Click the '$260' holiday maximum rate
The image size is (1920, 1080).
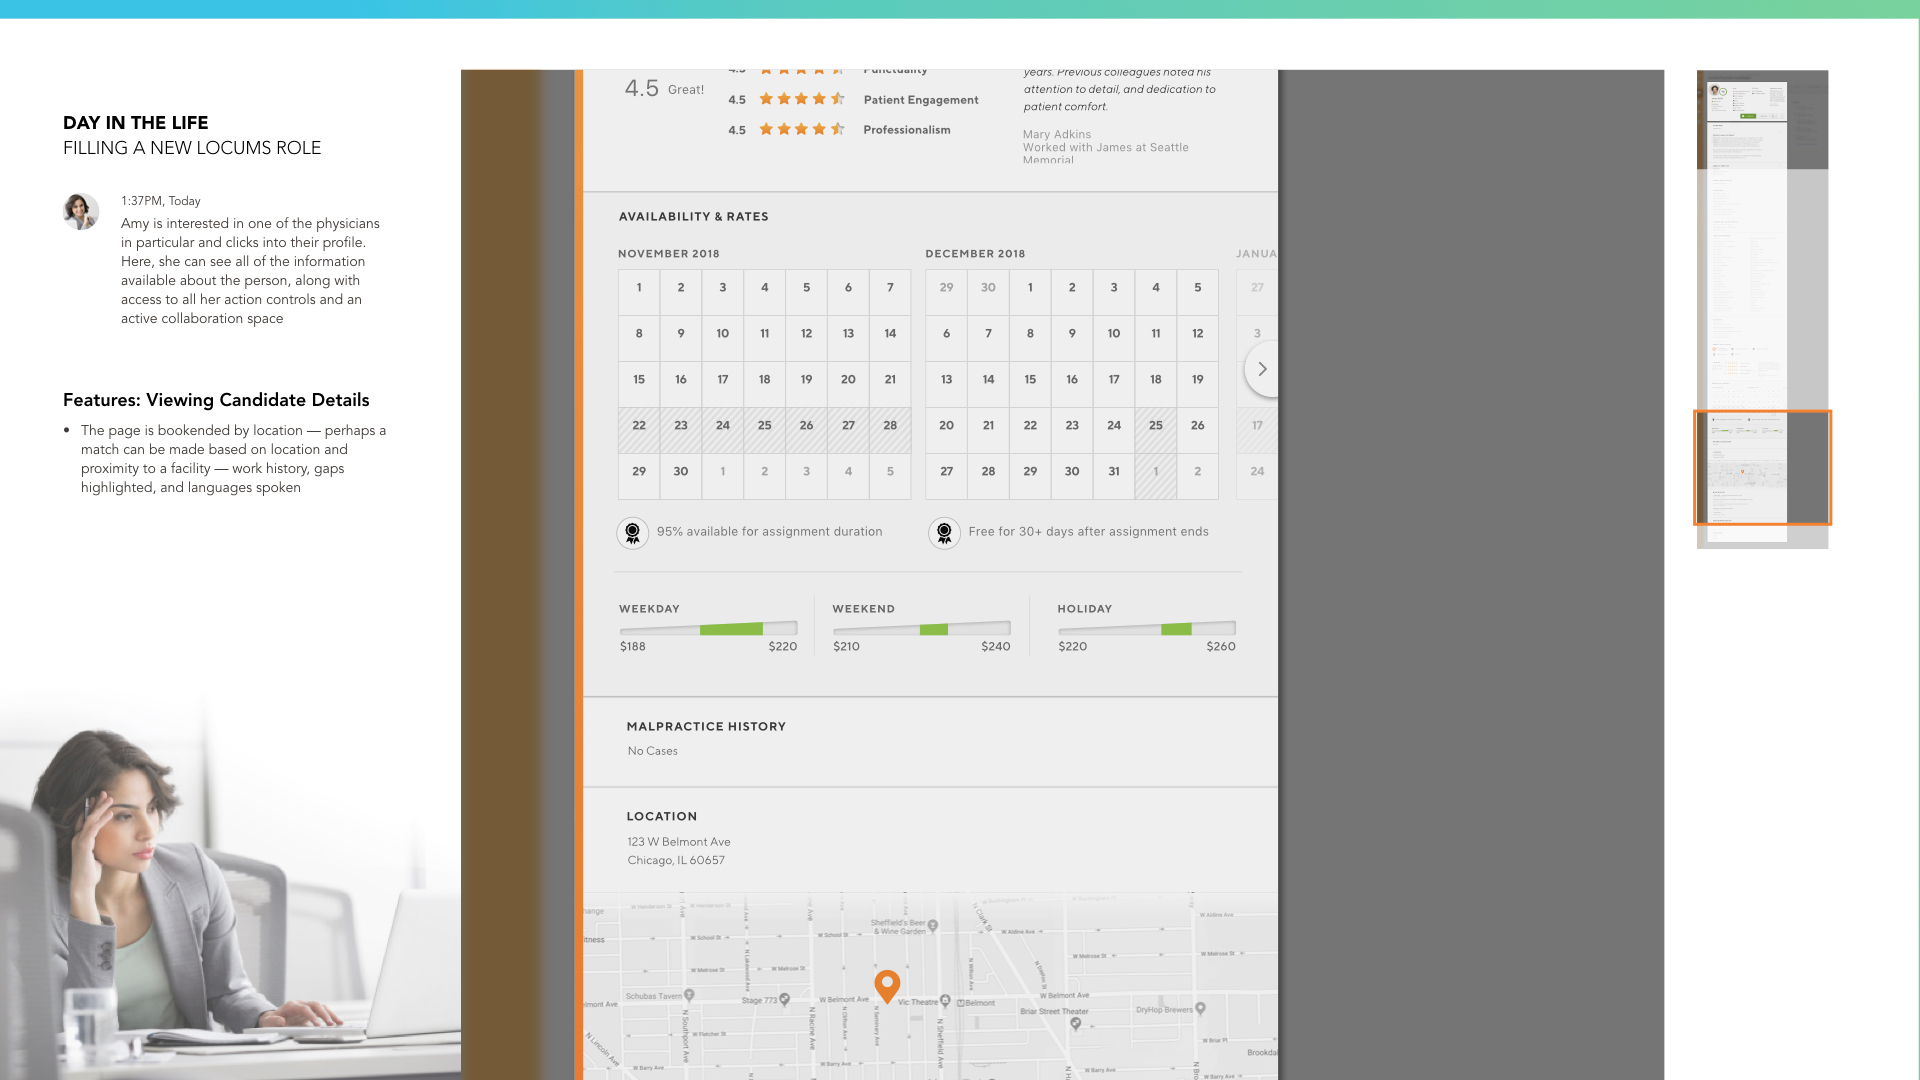[1221, 647]
